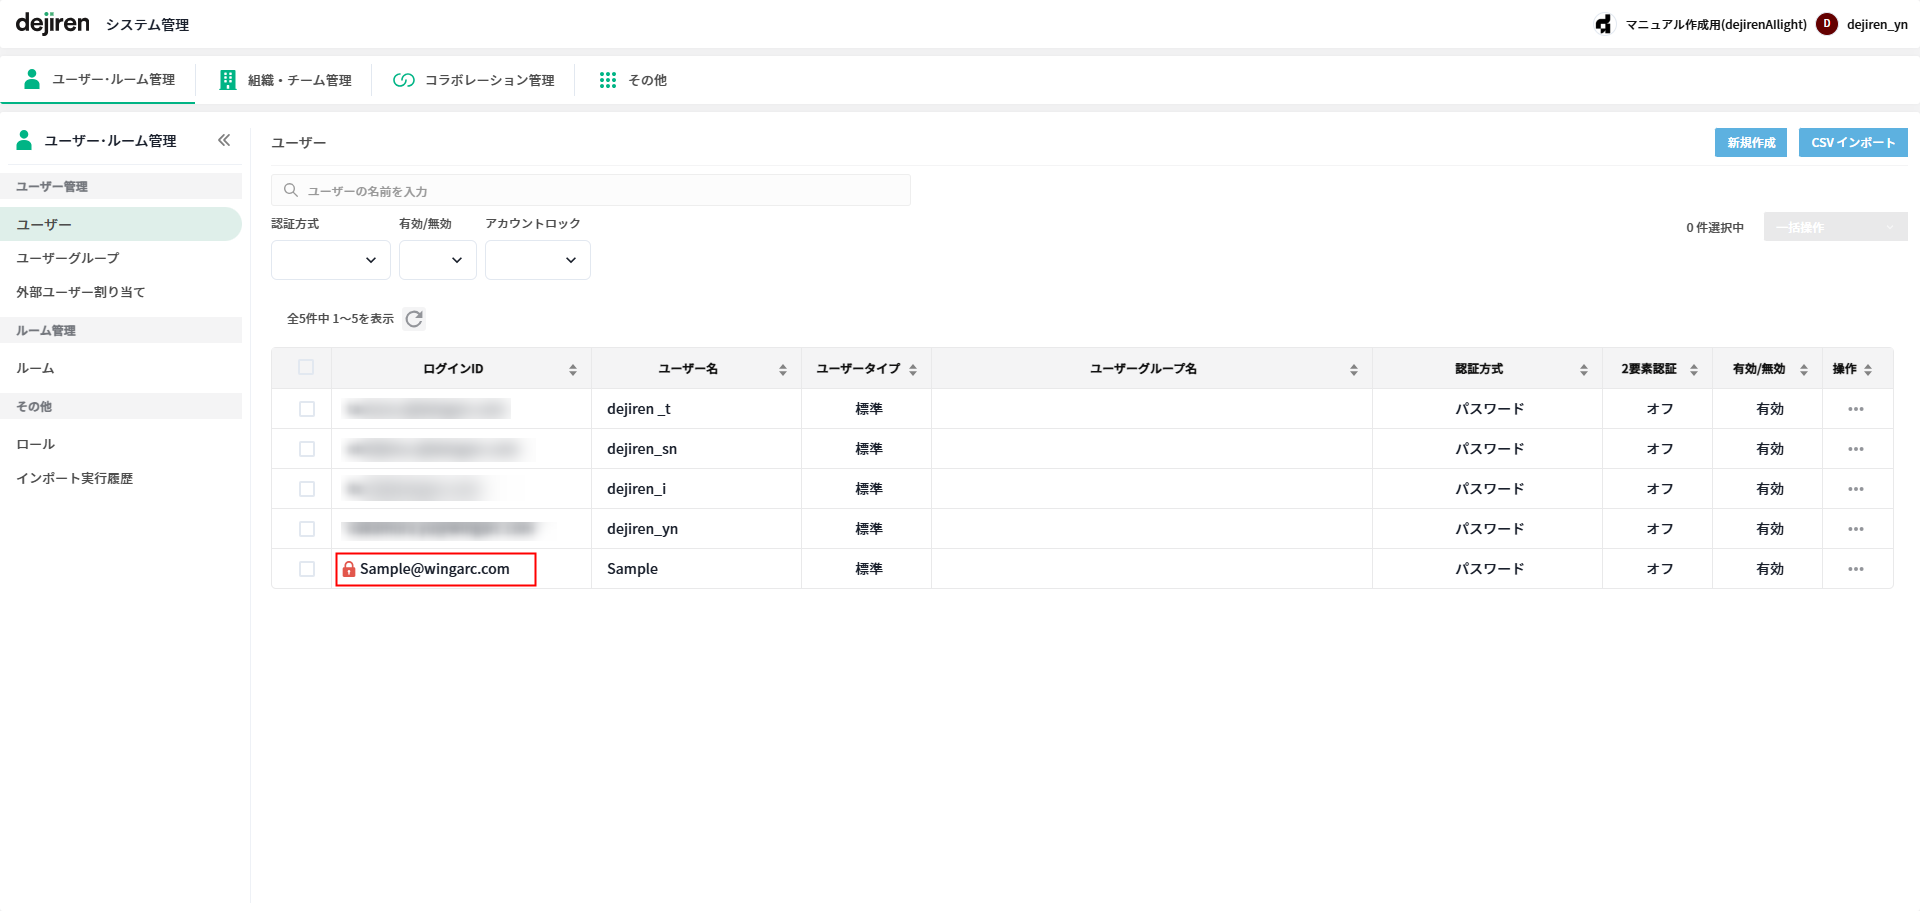Open the コラボレーション管理 tab
The width and height of the screenshot is (1920, 911).
pos(474,80)
